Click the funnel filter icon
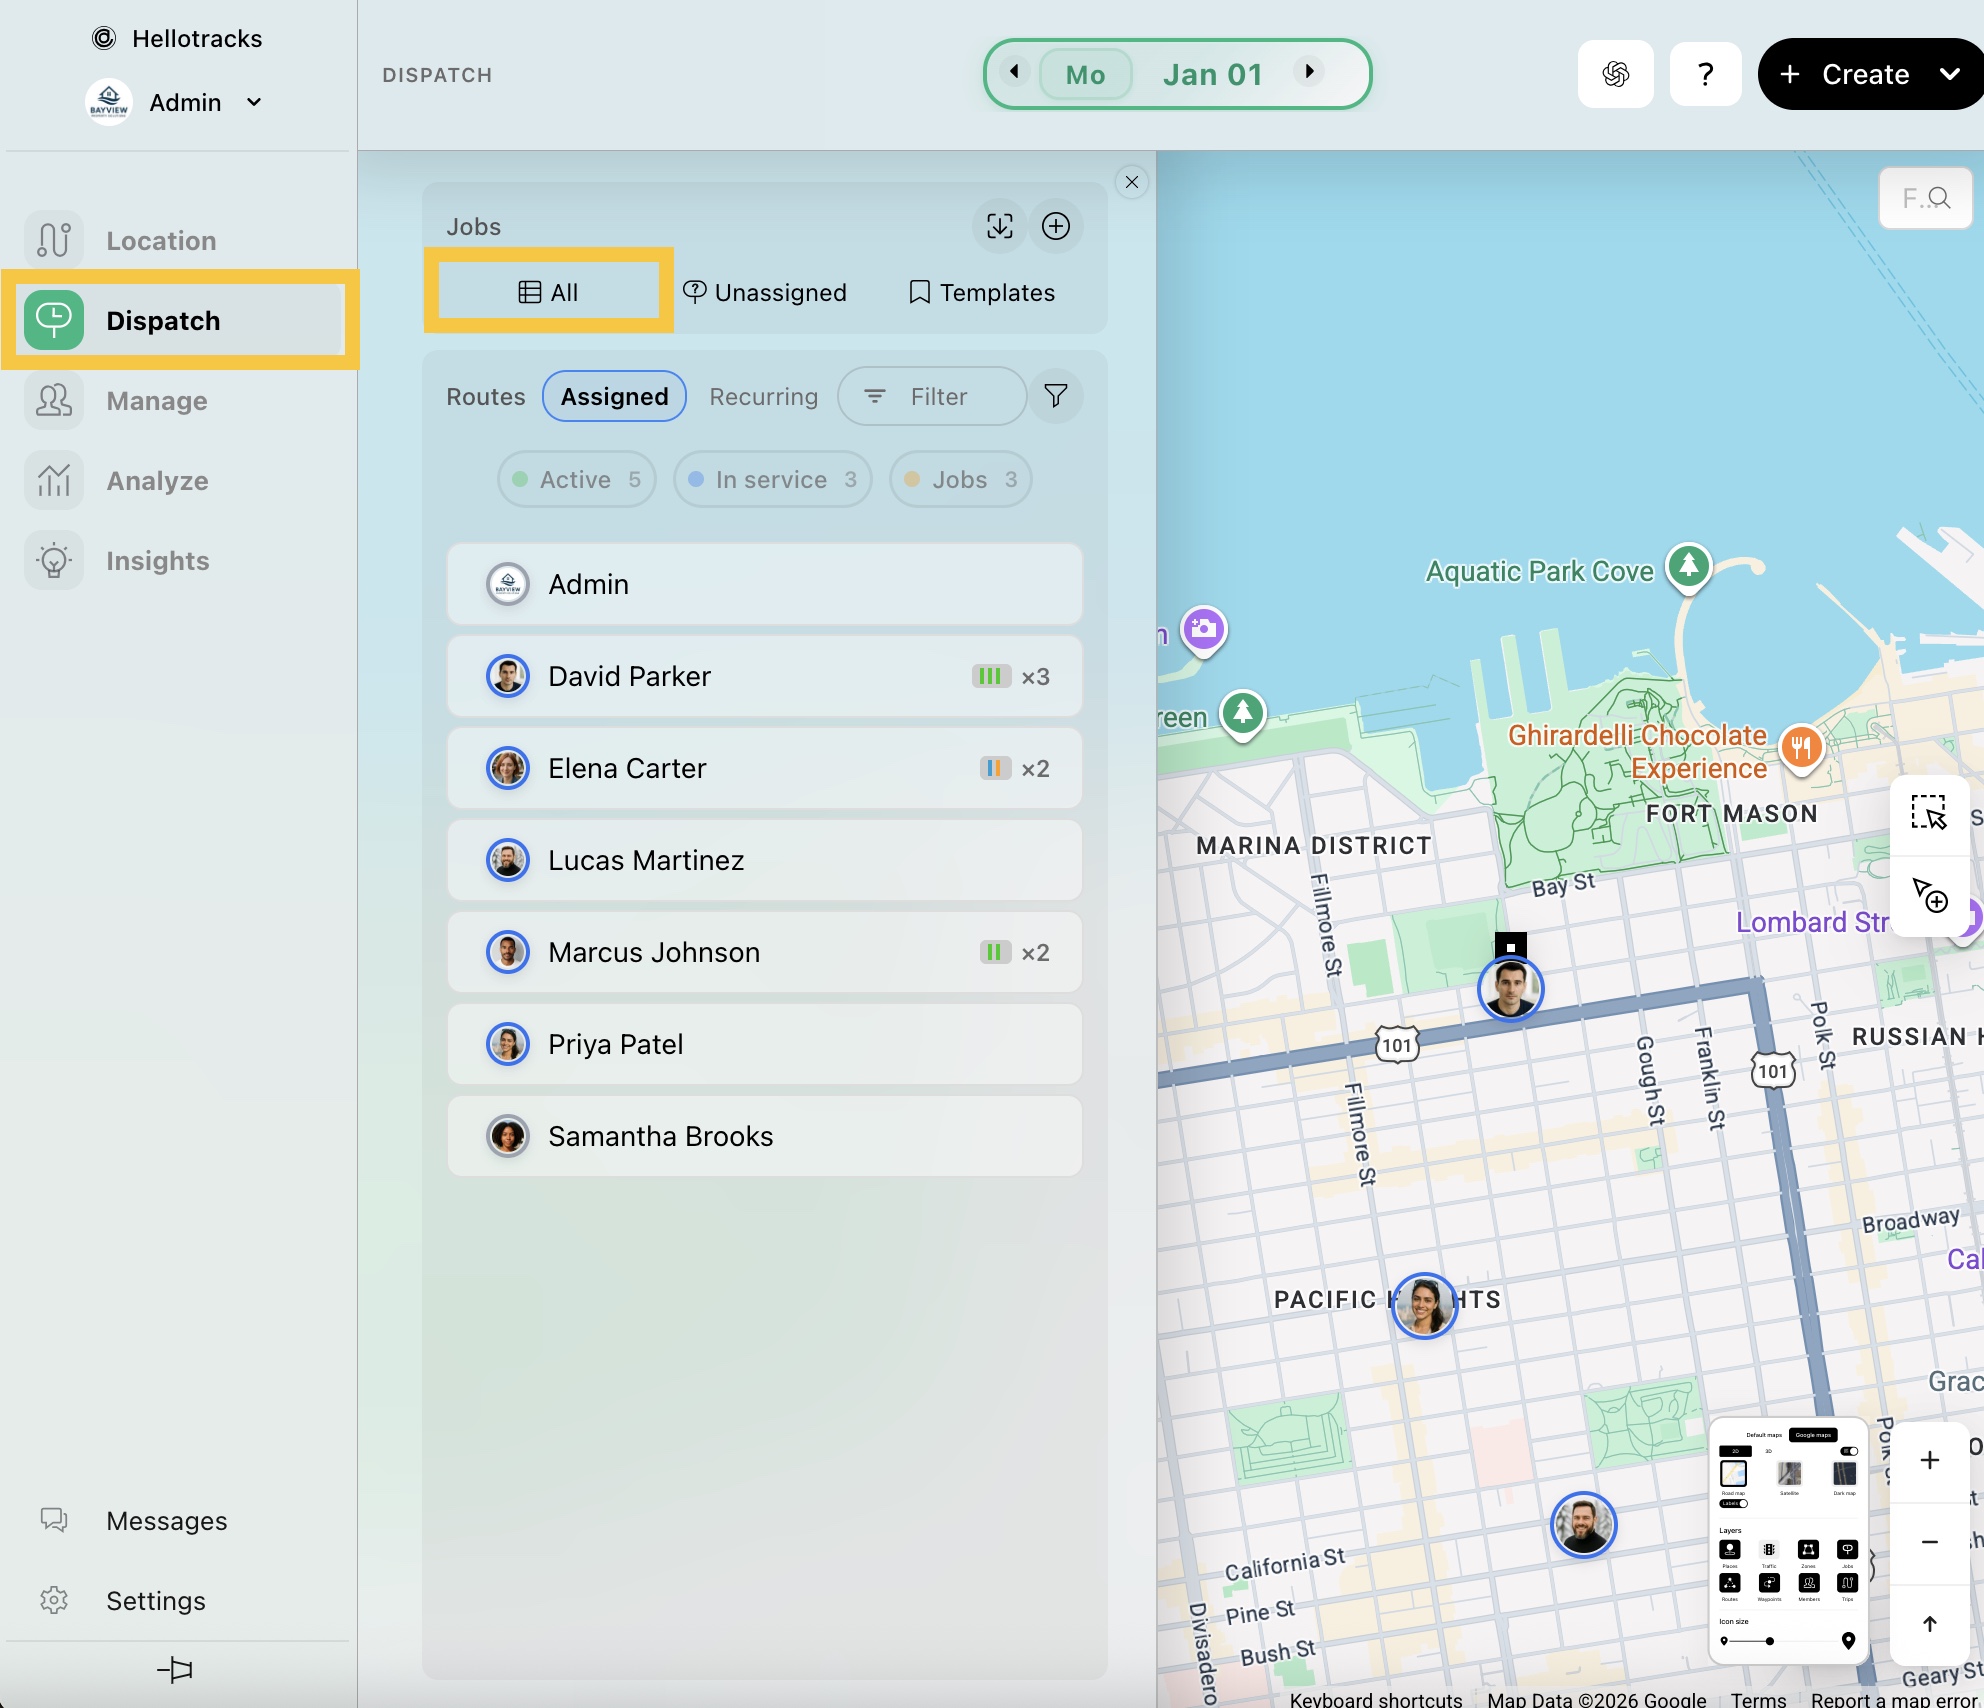 (1055, 396)
